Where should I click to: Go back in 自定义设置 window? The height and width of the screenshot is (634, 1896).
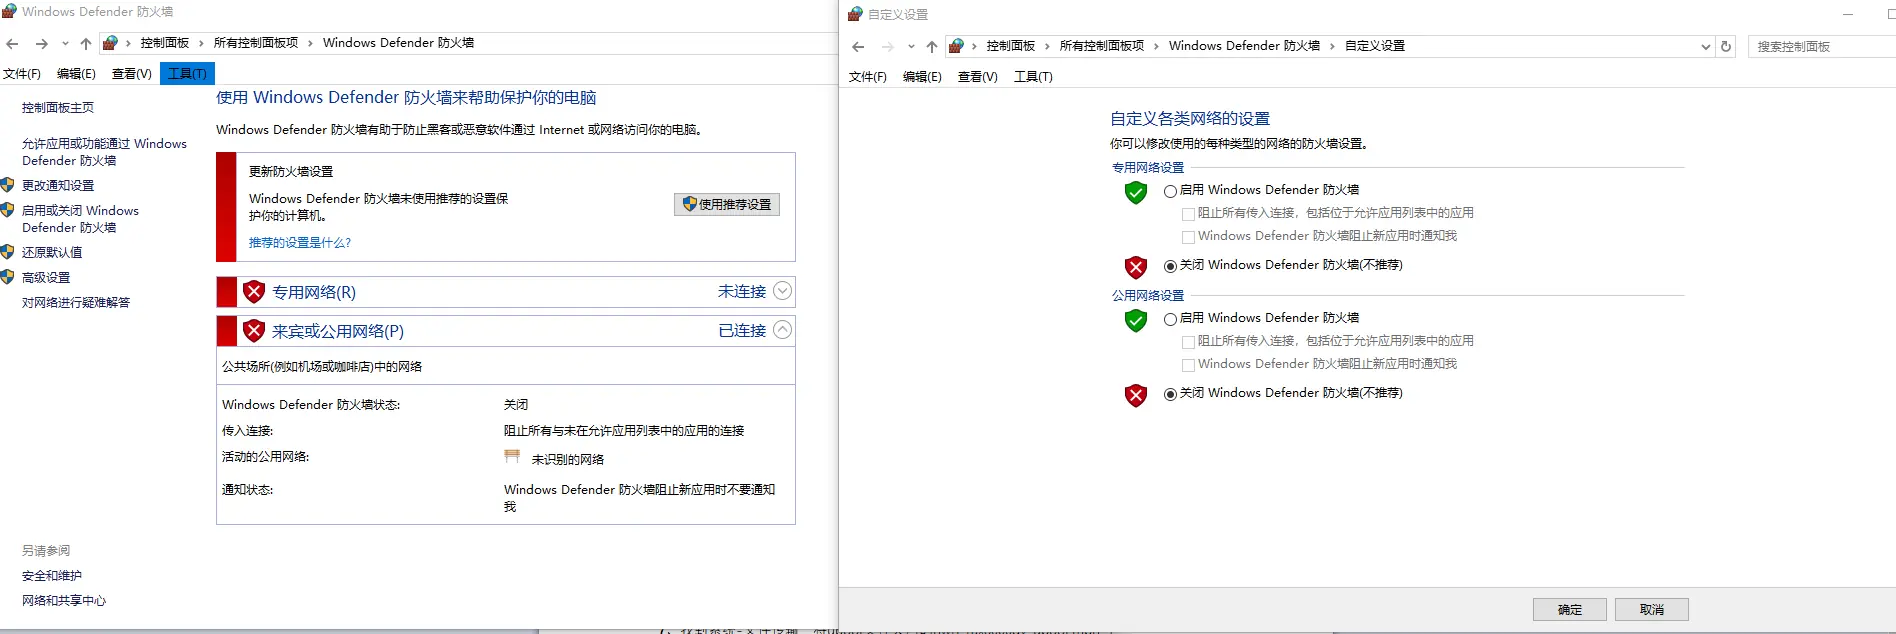tap(858, 46)
